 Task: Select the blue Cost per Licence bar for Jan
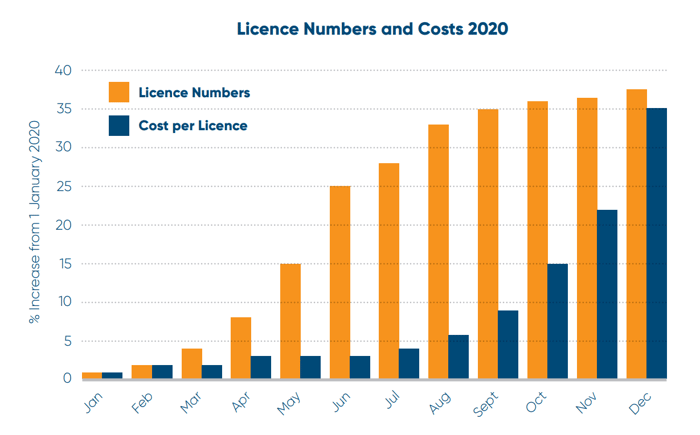(112, 376)
